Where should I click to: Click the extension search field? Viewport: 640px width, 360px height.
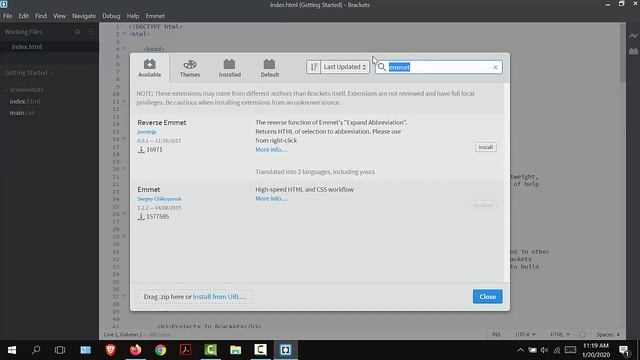439,67
